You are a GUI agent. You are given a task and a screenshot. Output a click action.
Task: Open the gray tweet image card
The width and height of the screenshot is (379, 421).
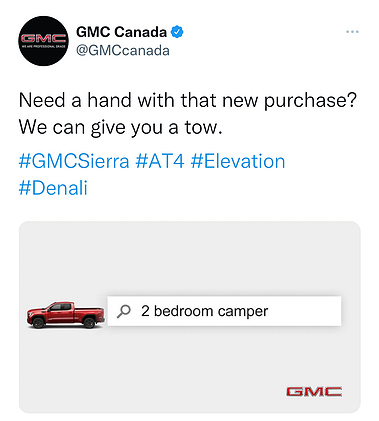click(x=190, y=317)
